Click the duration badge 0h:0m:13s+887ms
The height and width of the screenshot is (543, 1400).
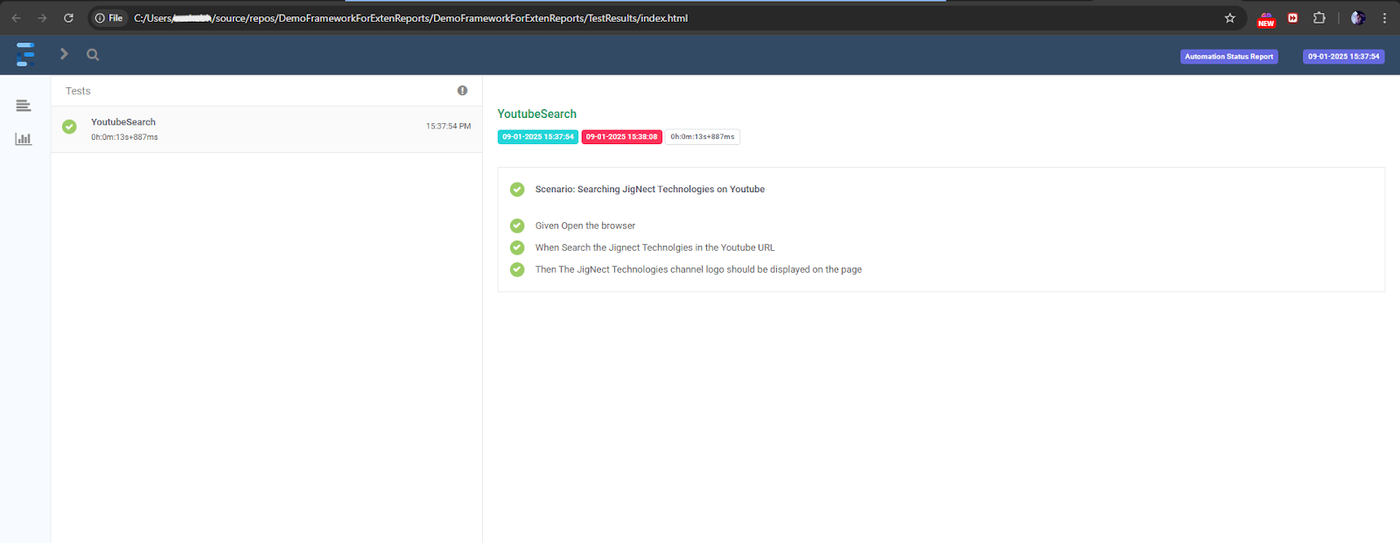click(x=703, y=137)
